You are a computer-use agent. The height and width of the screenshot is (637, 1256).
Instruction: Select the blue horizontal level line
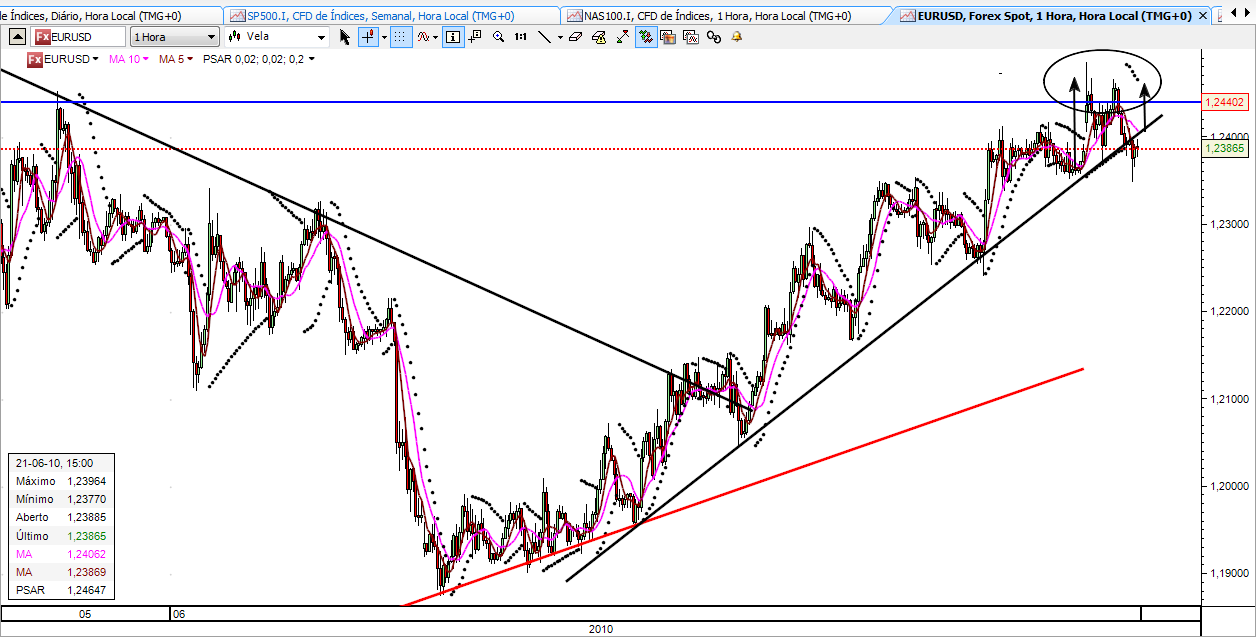click(x=600, y=102)
